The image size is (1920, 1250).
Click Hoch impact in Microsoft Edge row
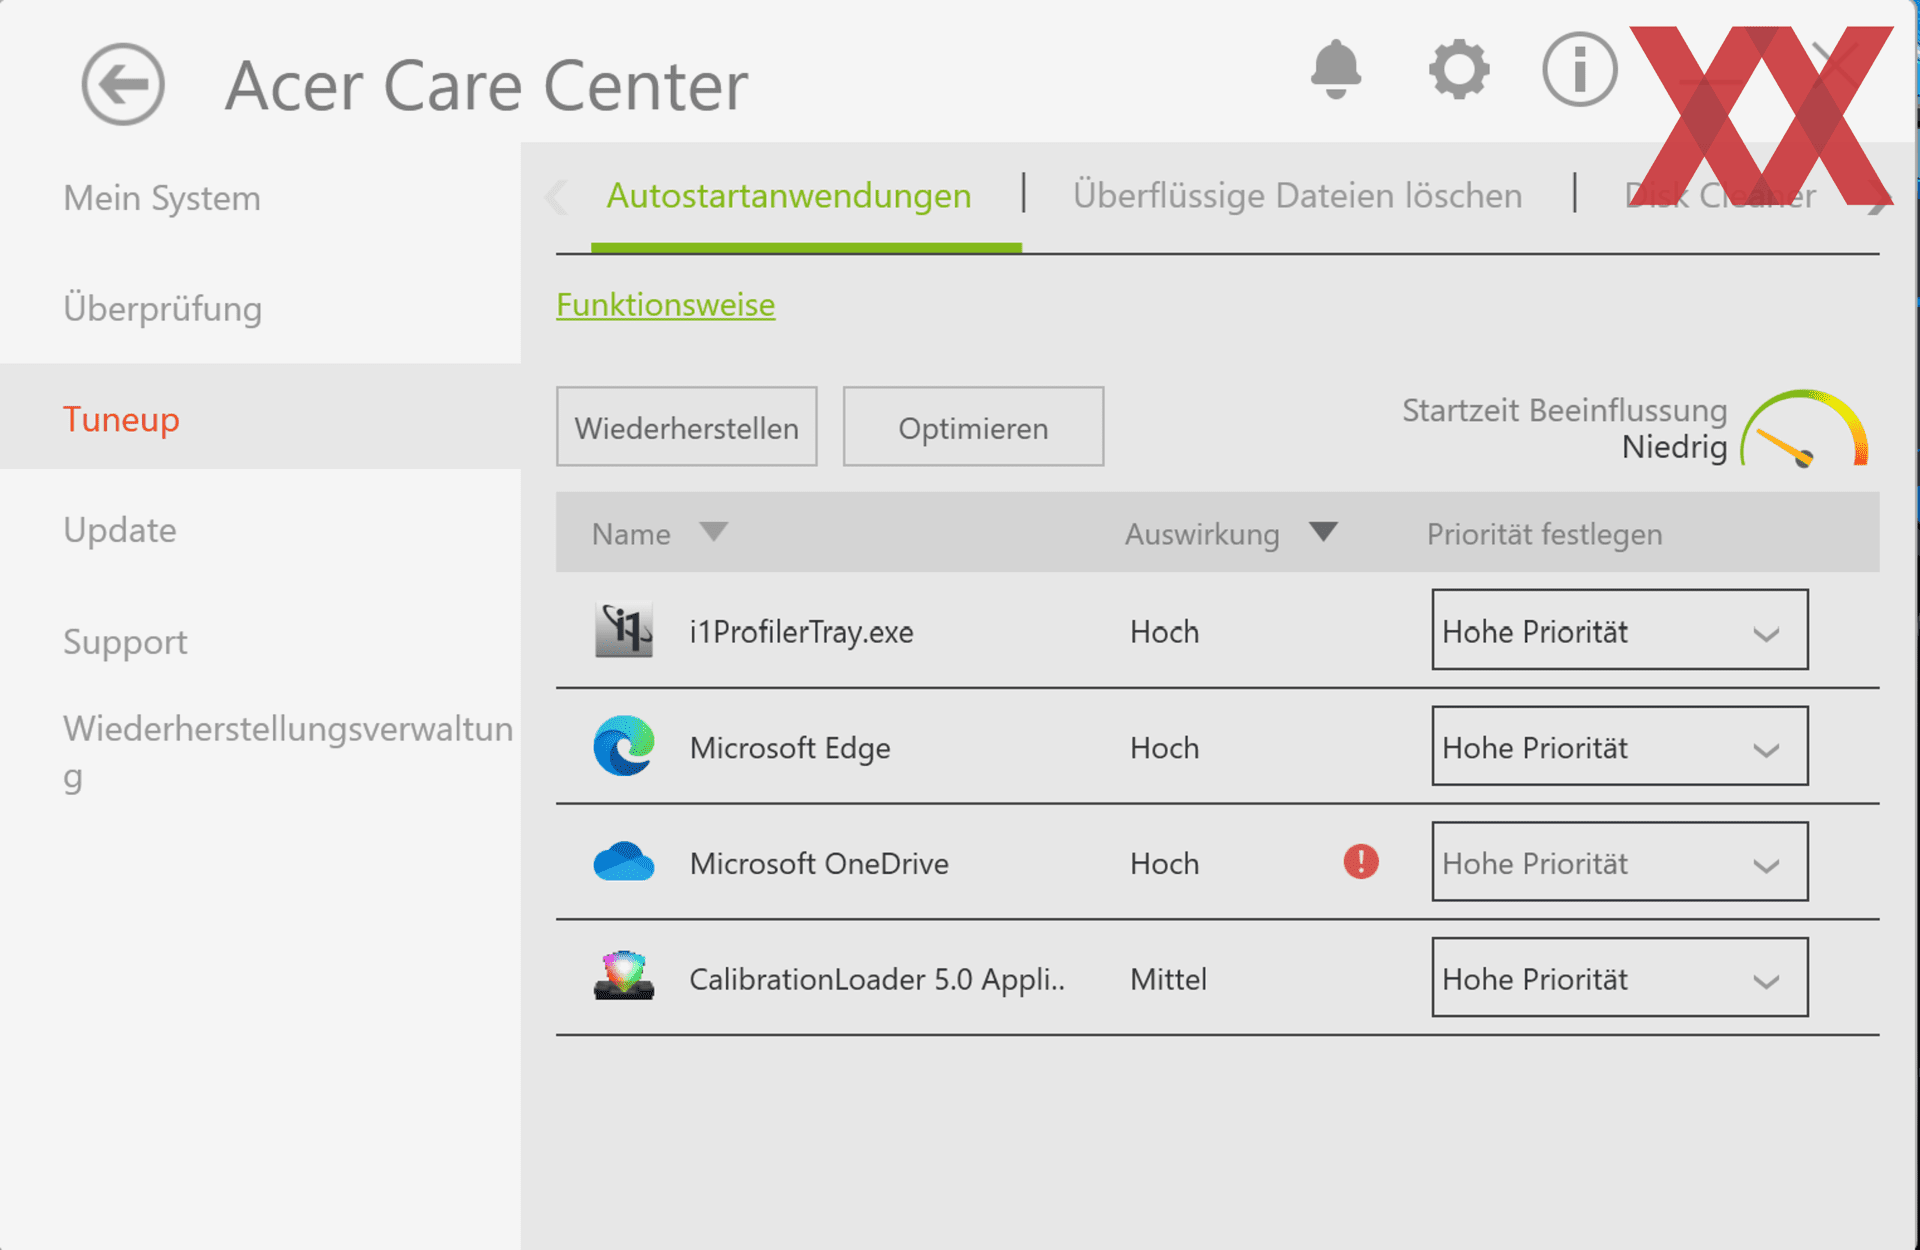click(x=1164, y=747)
